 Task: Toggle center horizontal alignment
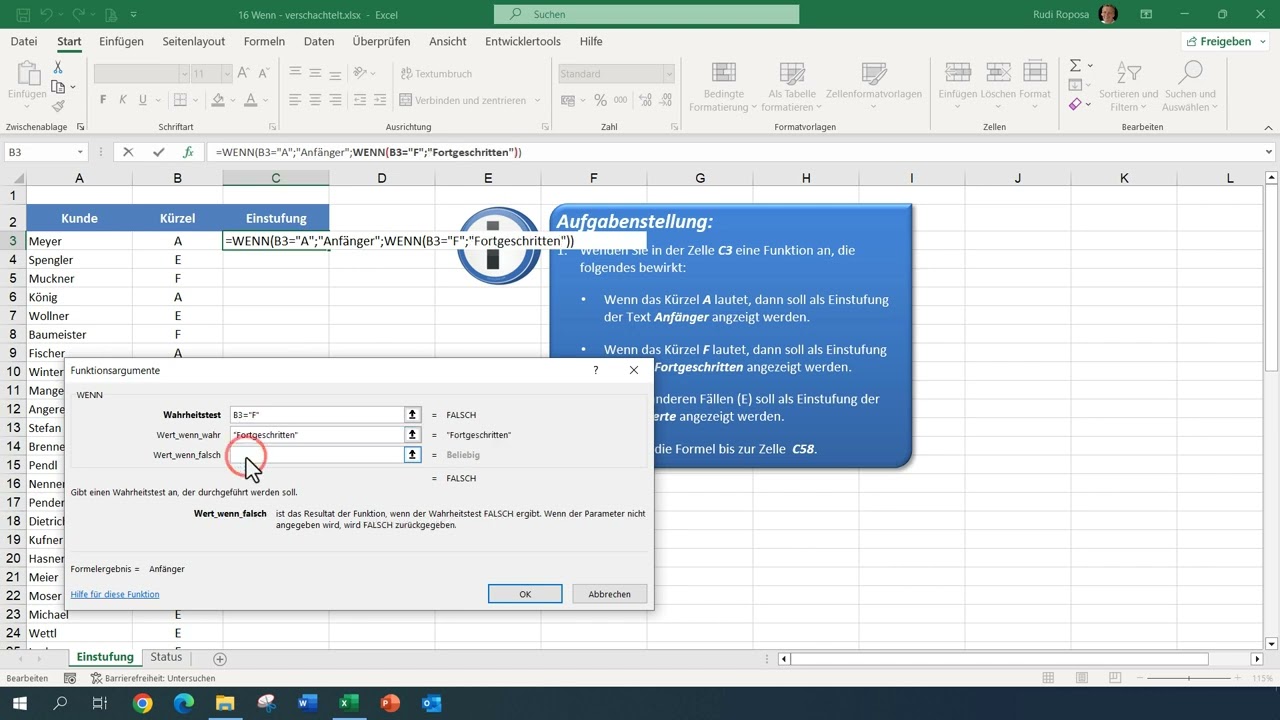(x=315, y=100)
